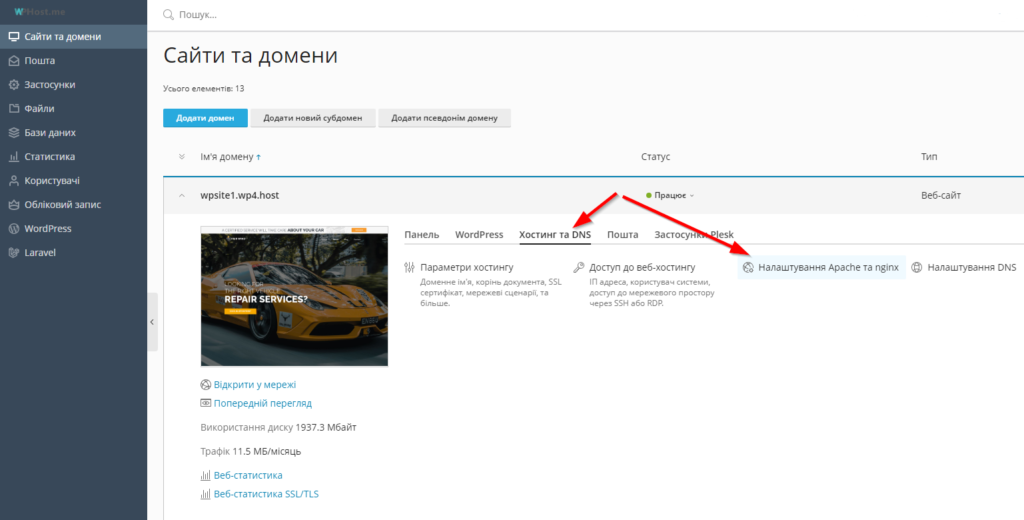Open the Веб-статистика link
Image resolution: width=1024 pixels, height=520 pixels.
point(248,475)
